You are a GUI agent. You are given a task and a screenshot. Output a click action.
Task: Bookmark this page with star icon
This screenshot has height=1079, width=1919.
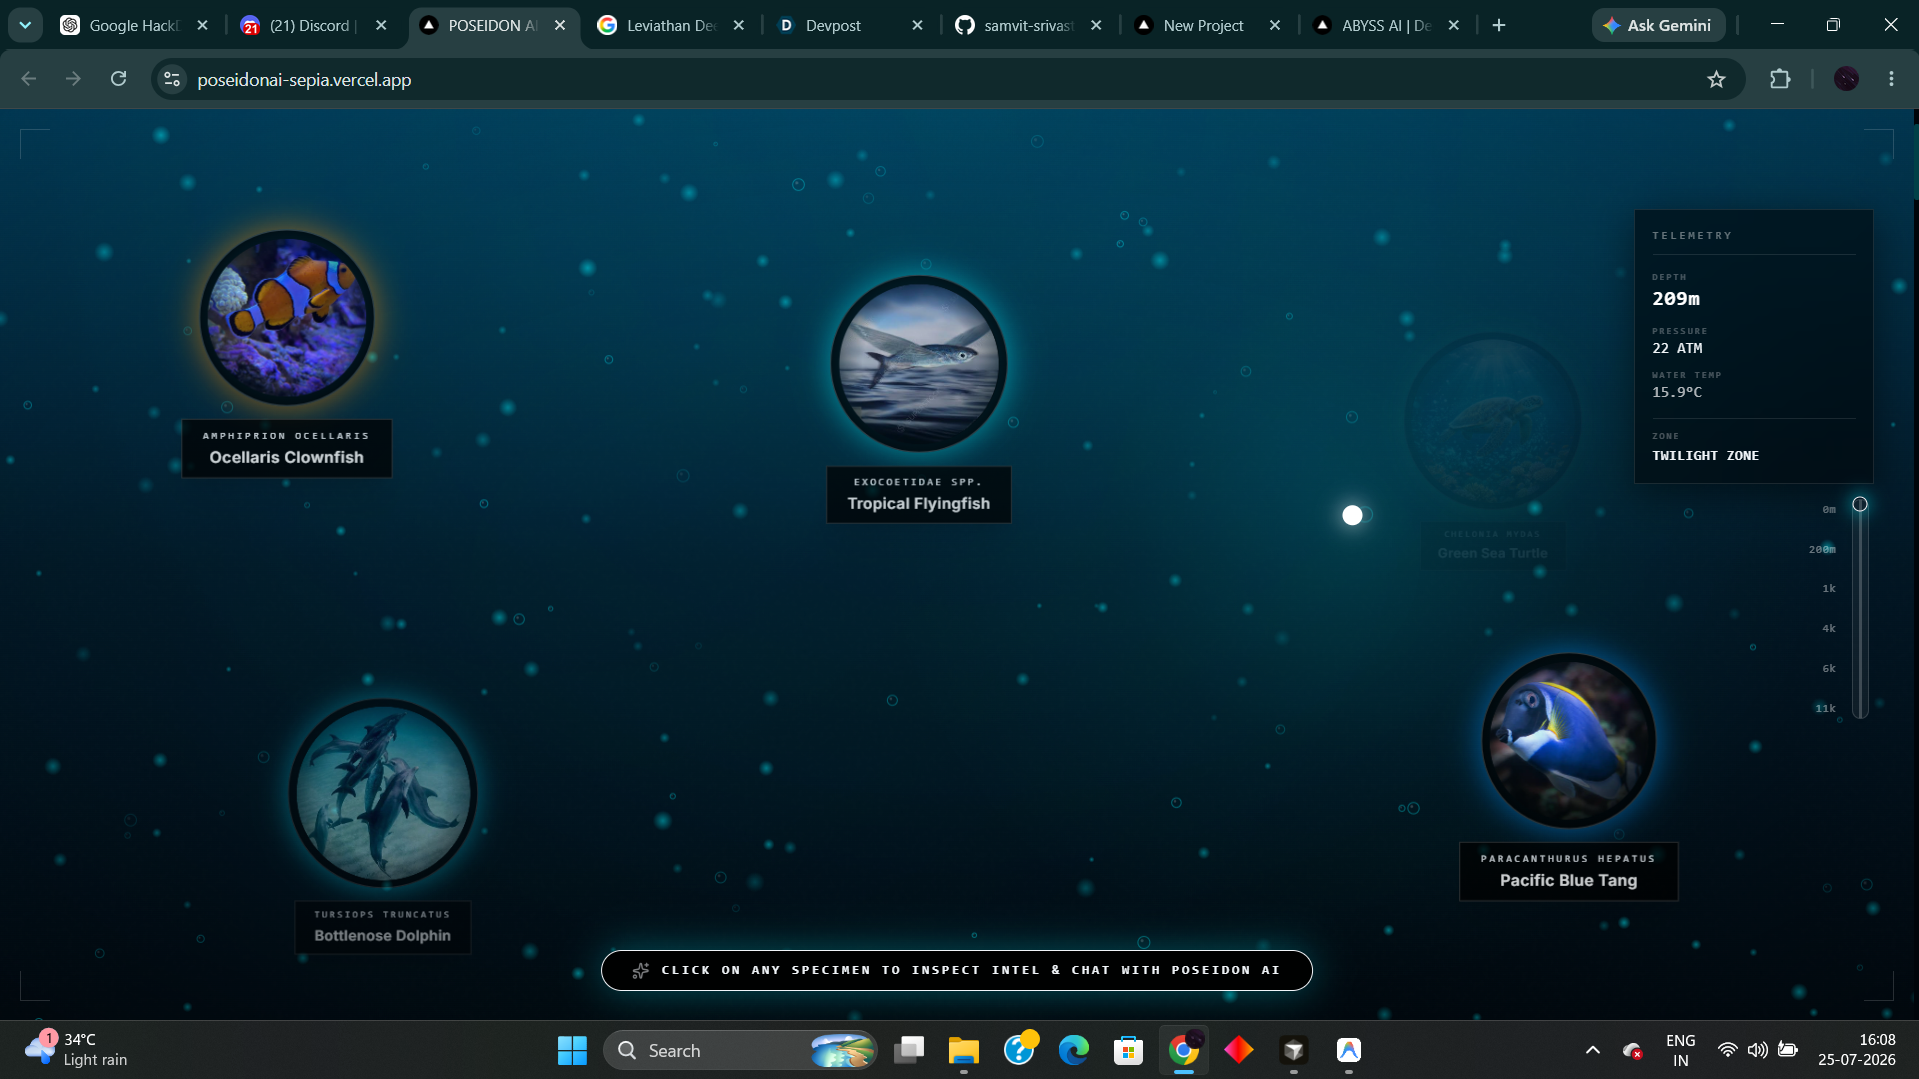(1716, 79)
